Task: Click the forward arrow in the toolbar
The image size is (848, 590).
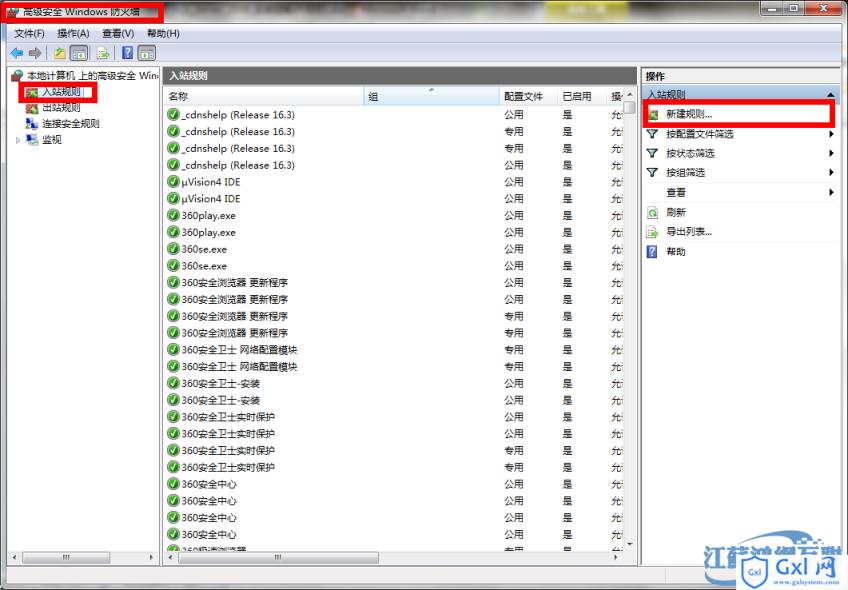Action: 35,53
